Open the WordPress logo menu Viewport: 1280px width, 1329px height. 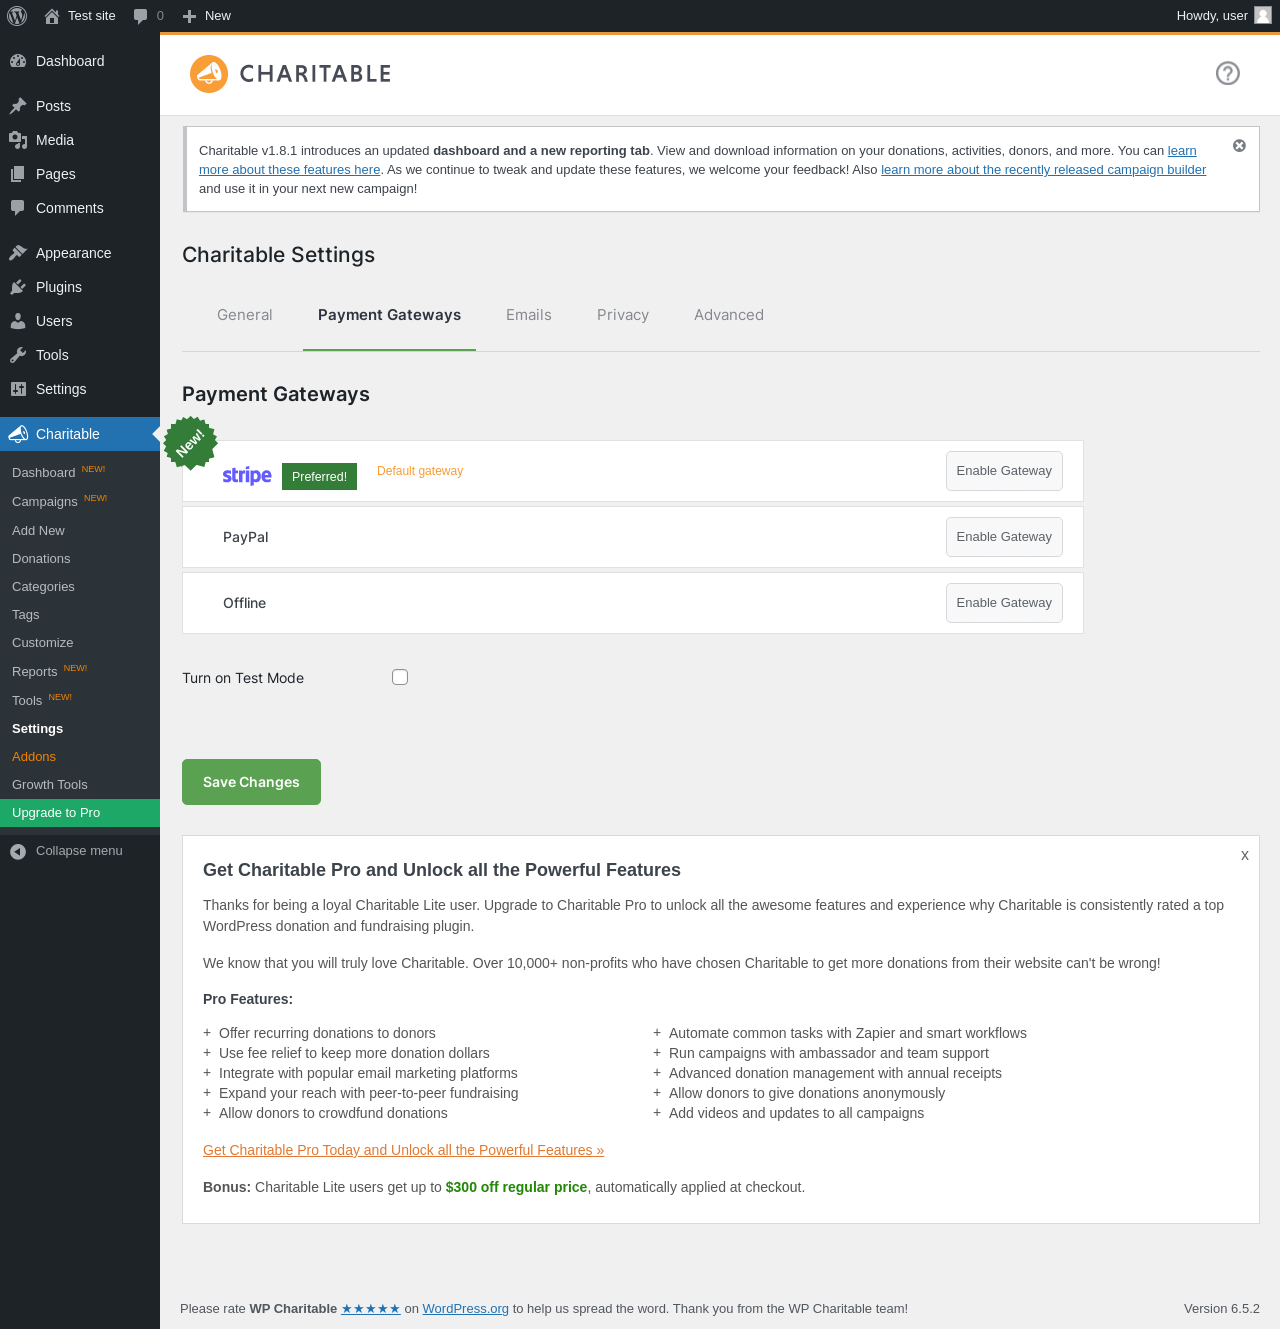(x=17, y=16)
